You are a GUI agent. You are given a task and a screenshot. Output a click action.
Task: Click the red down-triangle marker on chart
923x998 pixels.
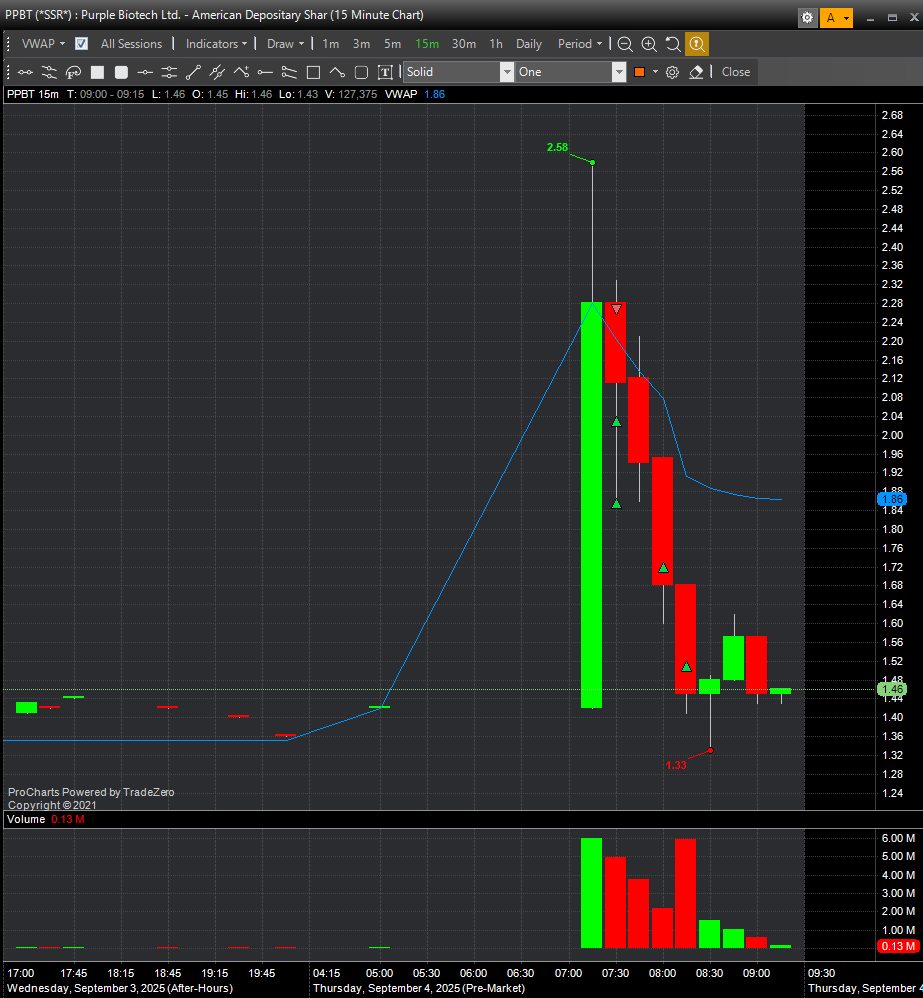pyautogui.click(x=616, y=309)
